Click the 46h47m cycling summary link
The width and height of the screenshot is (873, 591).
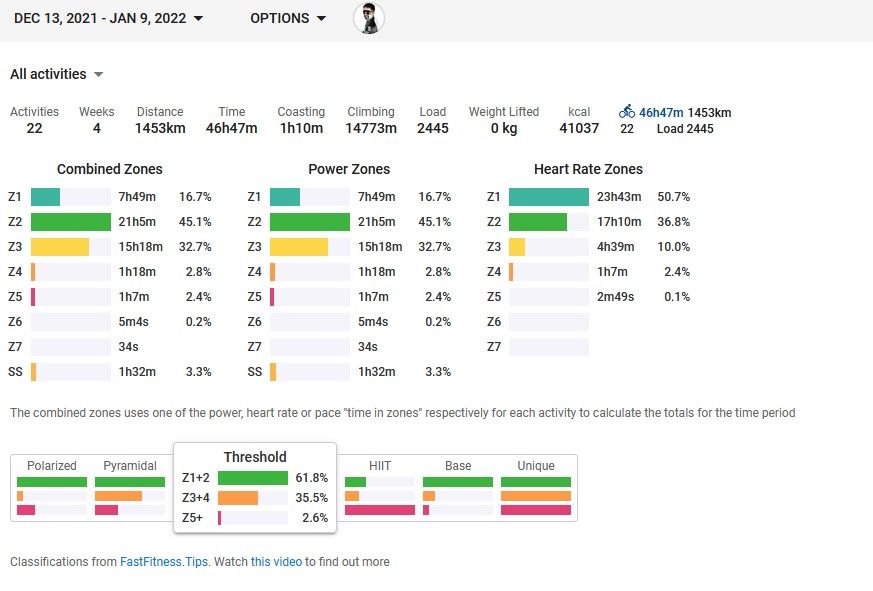coord(661,112)
